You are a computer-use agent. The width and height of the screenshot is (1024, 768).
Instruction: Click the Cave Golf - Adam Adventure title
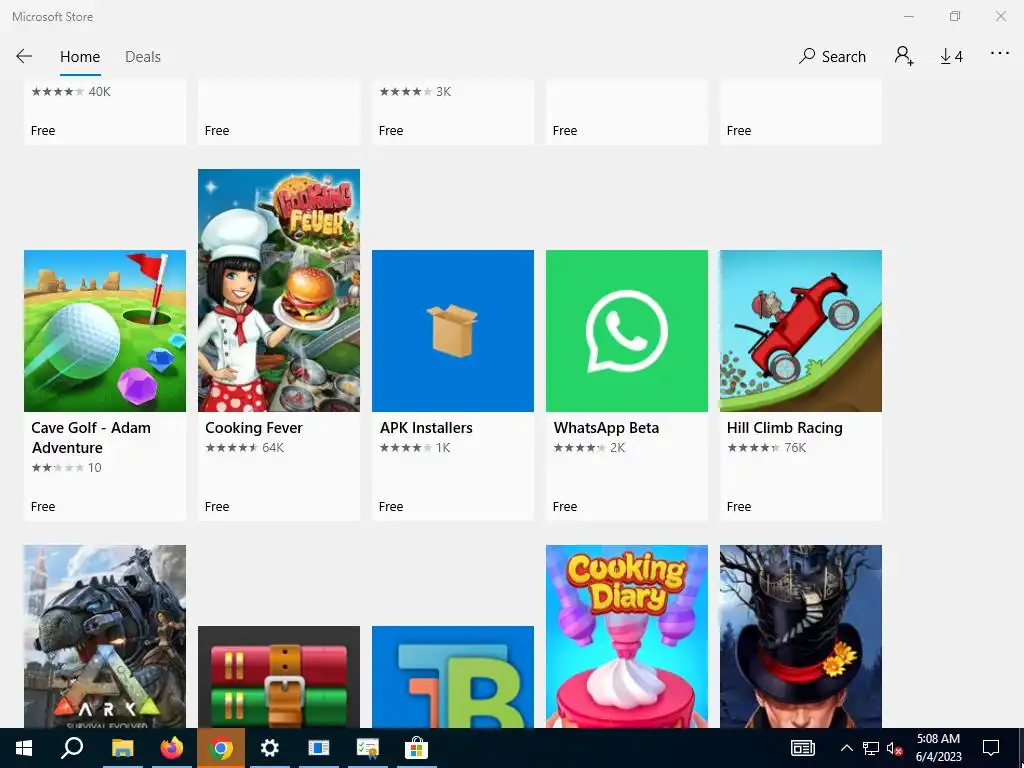point(91,438)
